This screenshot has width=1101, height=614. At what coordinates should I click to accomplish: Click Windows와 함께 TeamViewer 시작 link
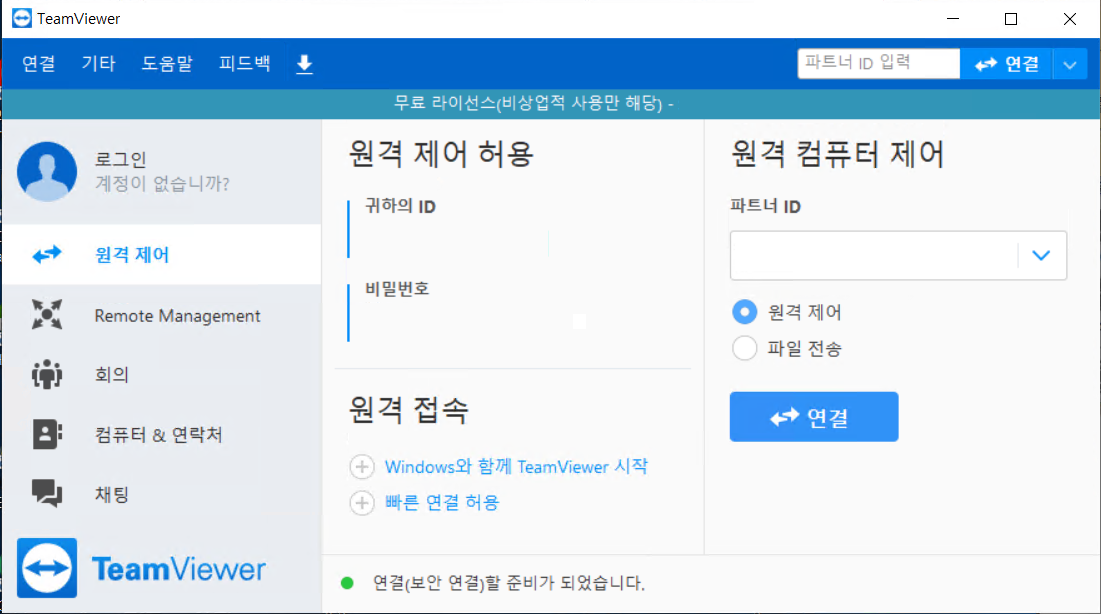click(516, 466)
